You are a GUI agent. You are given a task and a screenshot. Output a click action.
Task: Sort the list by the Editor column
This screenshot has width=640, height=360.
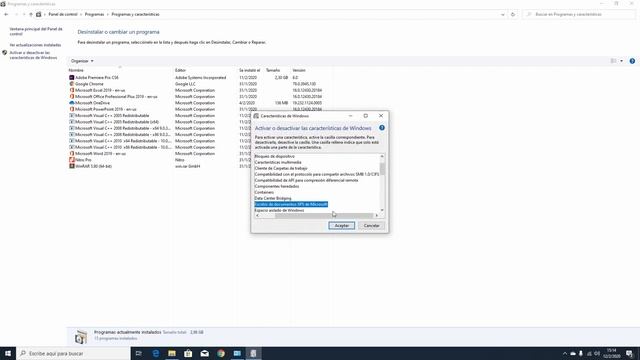pos(180,70)
